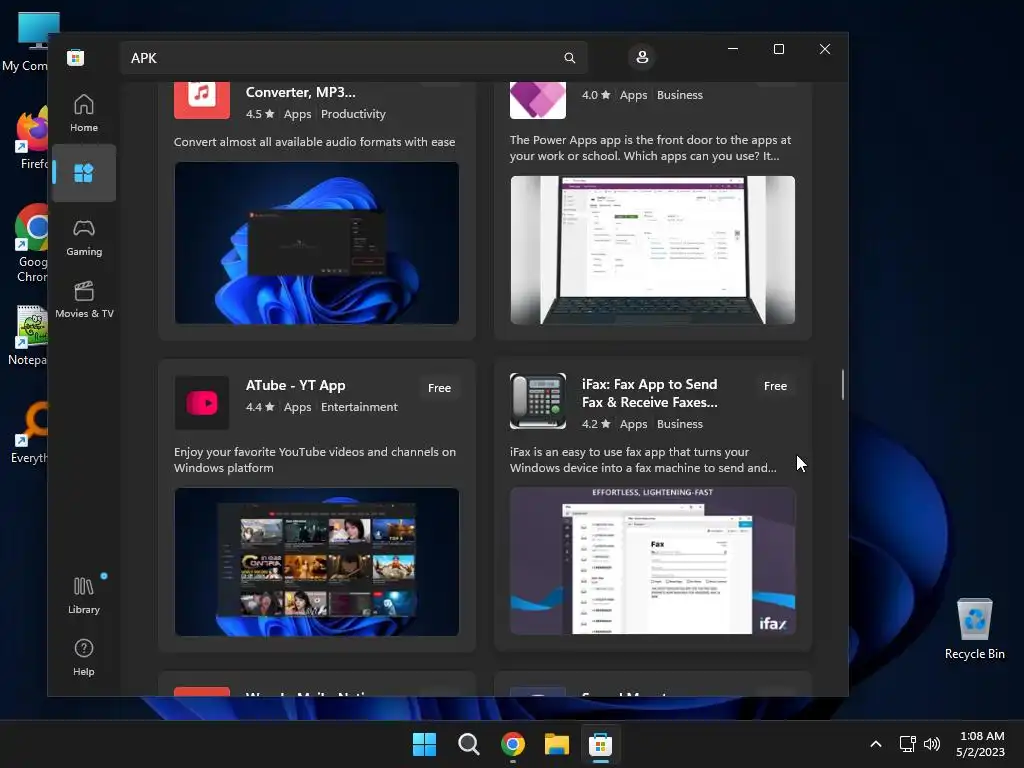Click the ATube description text
The width and height of the screenshot is (1024, 768).
tap(315, 460)
